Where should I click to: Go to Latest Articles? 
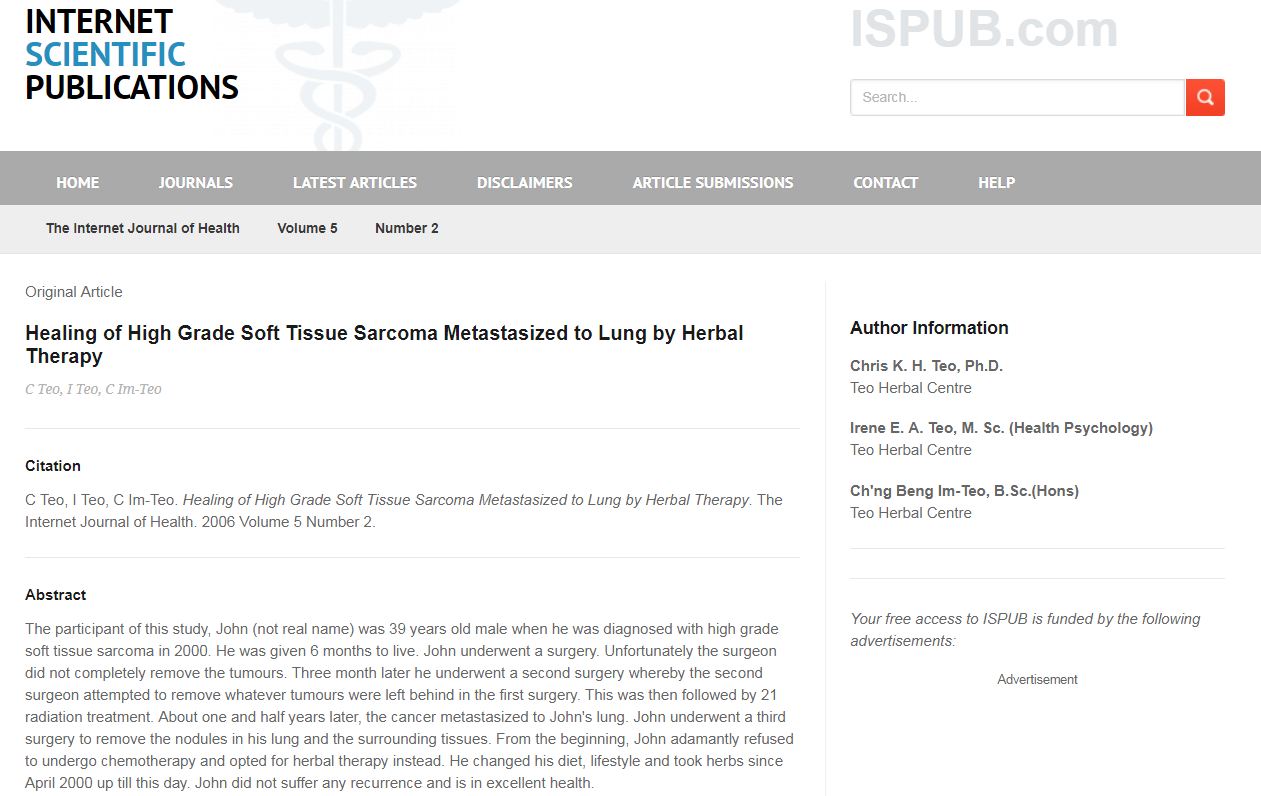click(354, 182)
